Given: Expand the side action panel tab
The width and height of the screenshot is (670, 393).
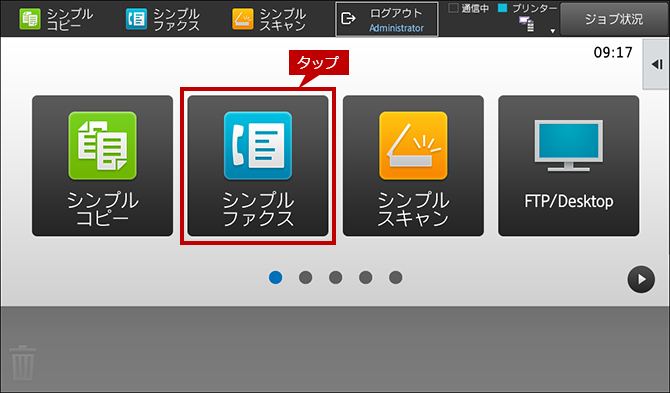Looking at the screenshot, I should coord(656,65).
